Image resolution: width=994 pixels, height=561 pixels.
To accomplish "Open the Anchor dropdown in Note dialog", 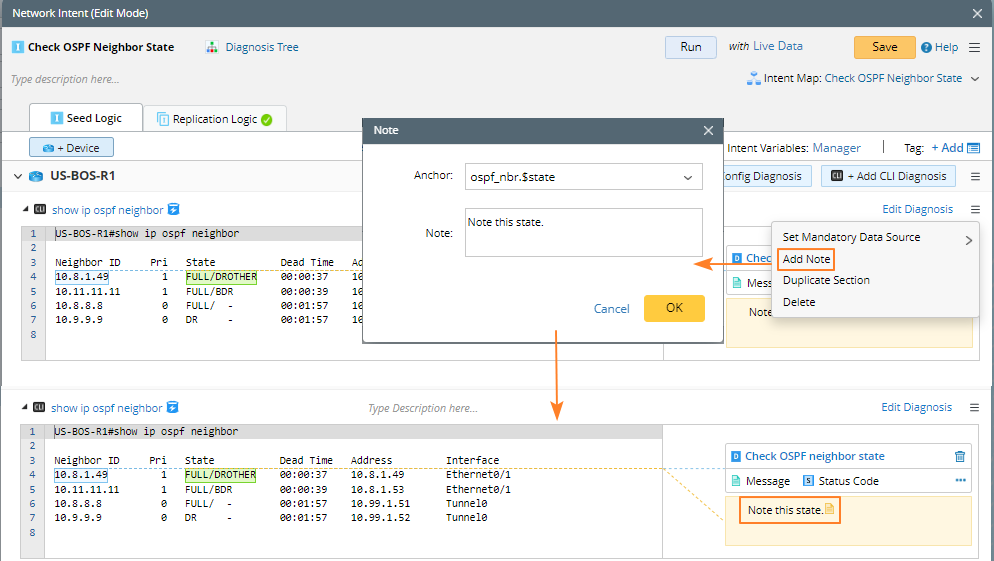I will point(687,177).
